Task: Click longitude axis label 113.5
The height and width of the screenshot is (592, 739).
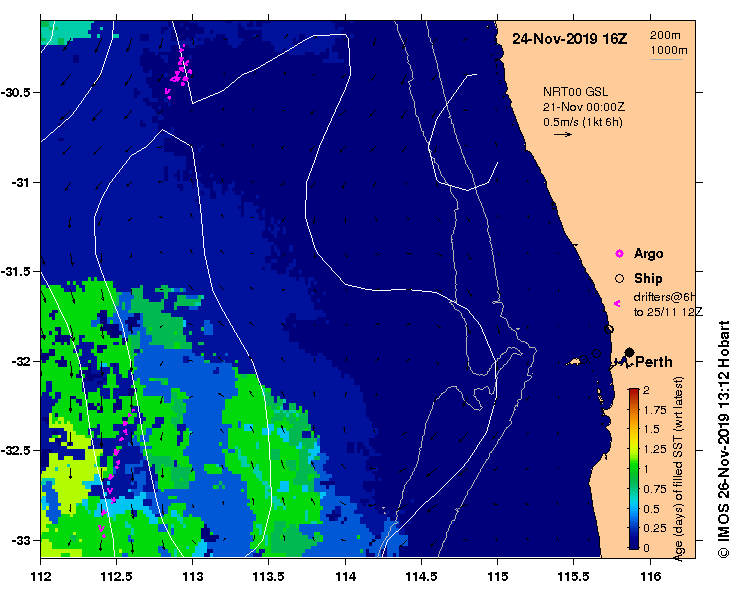Action: tap(269, 576)
